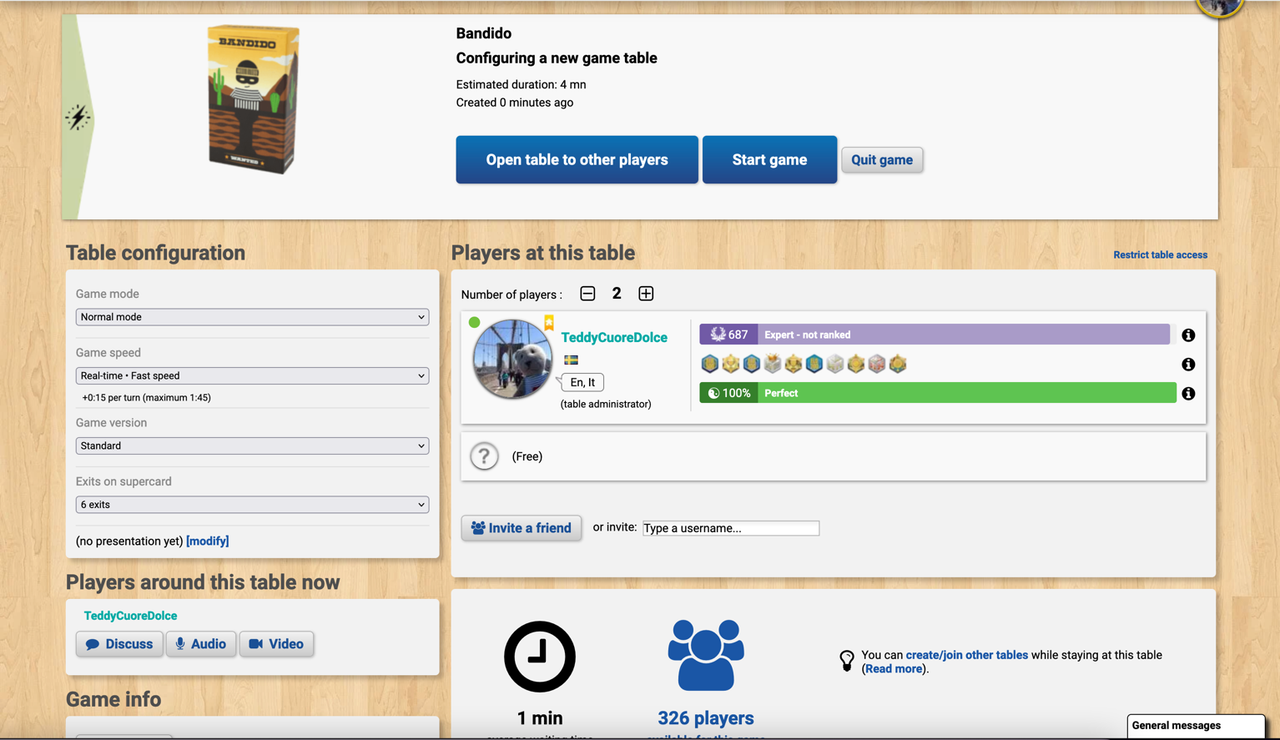Start the game now

770,160
